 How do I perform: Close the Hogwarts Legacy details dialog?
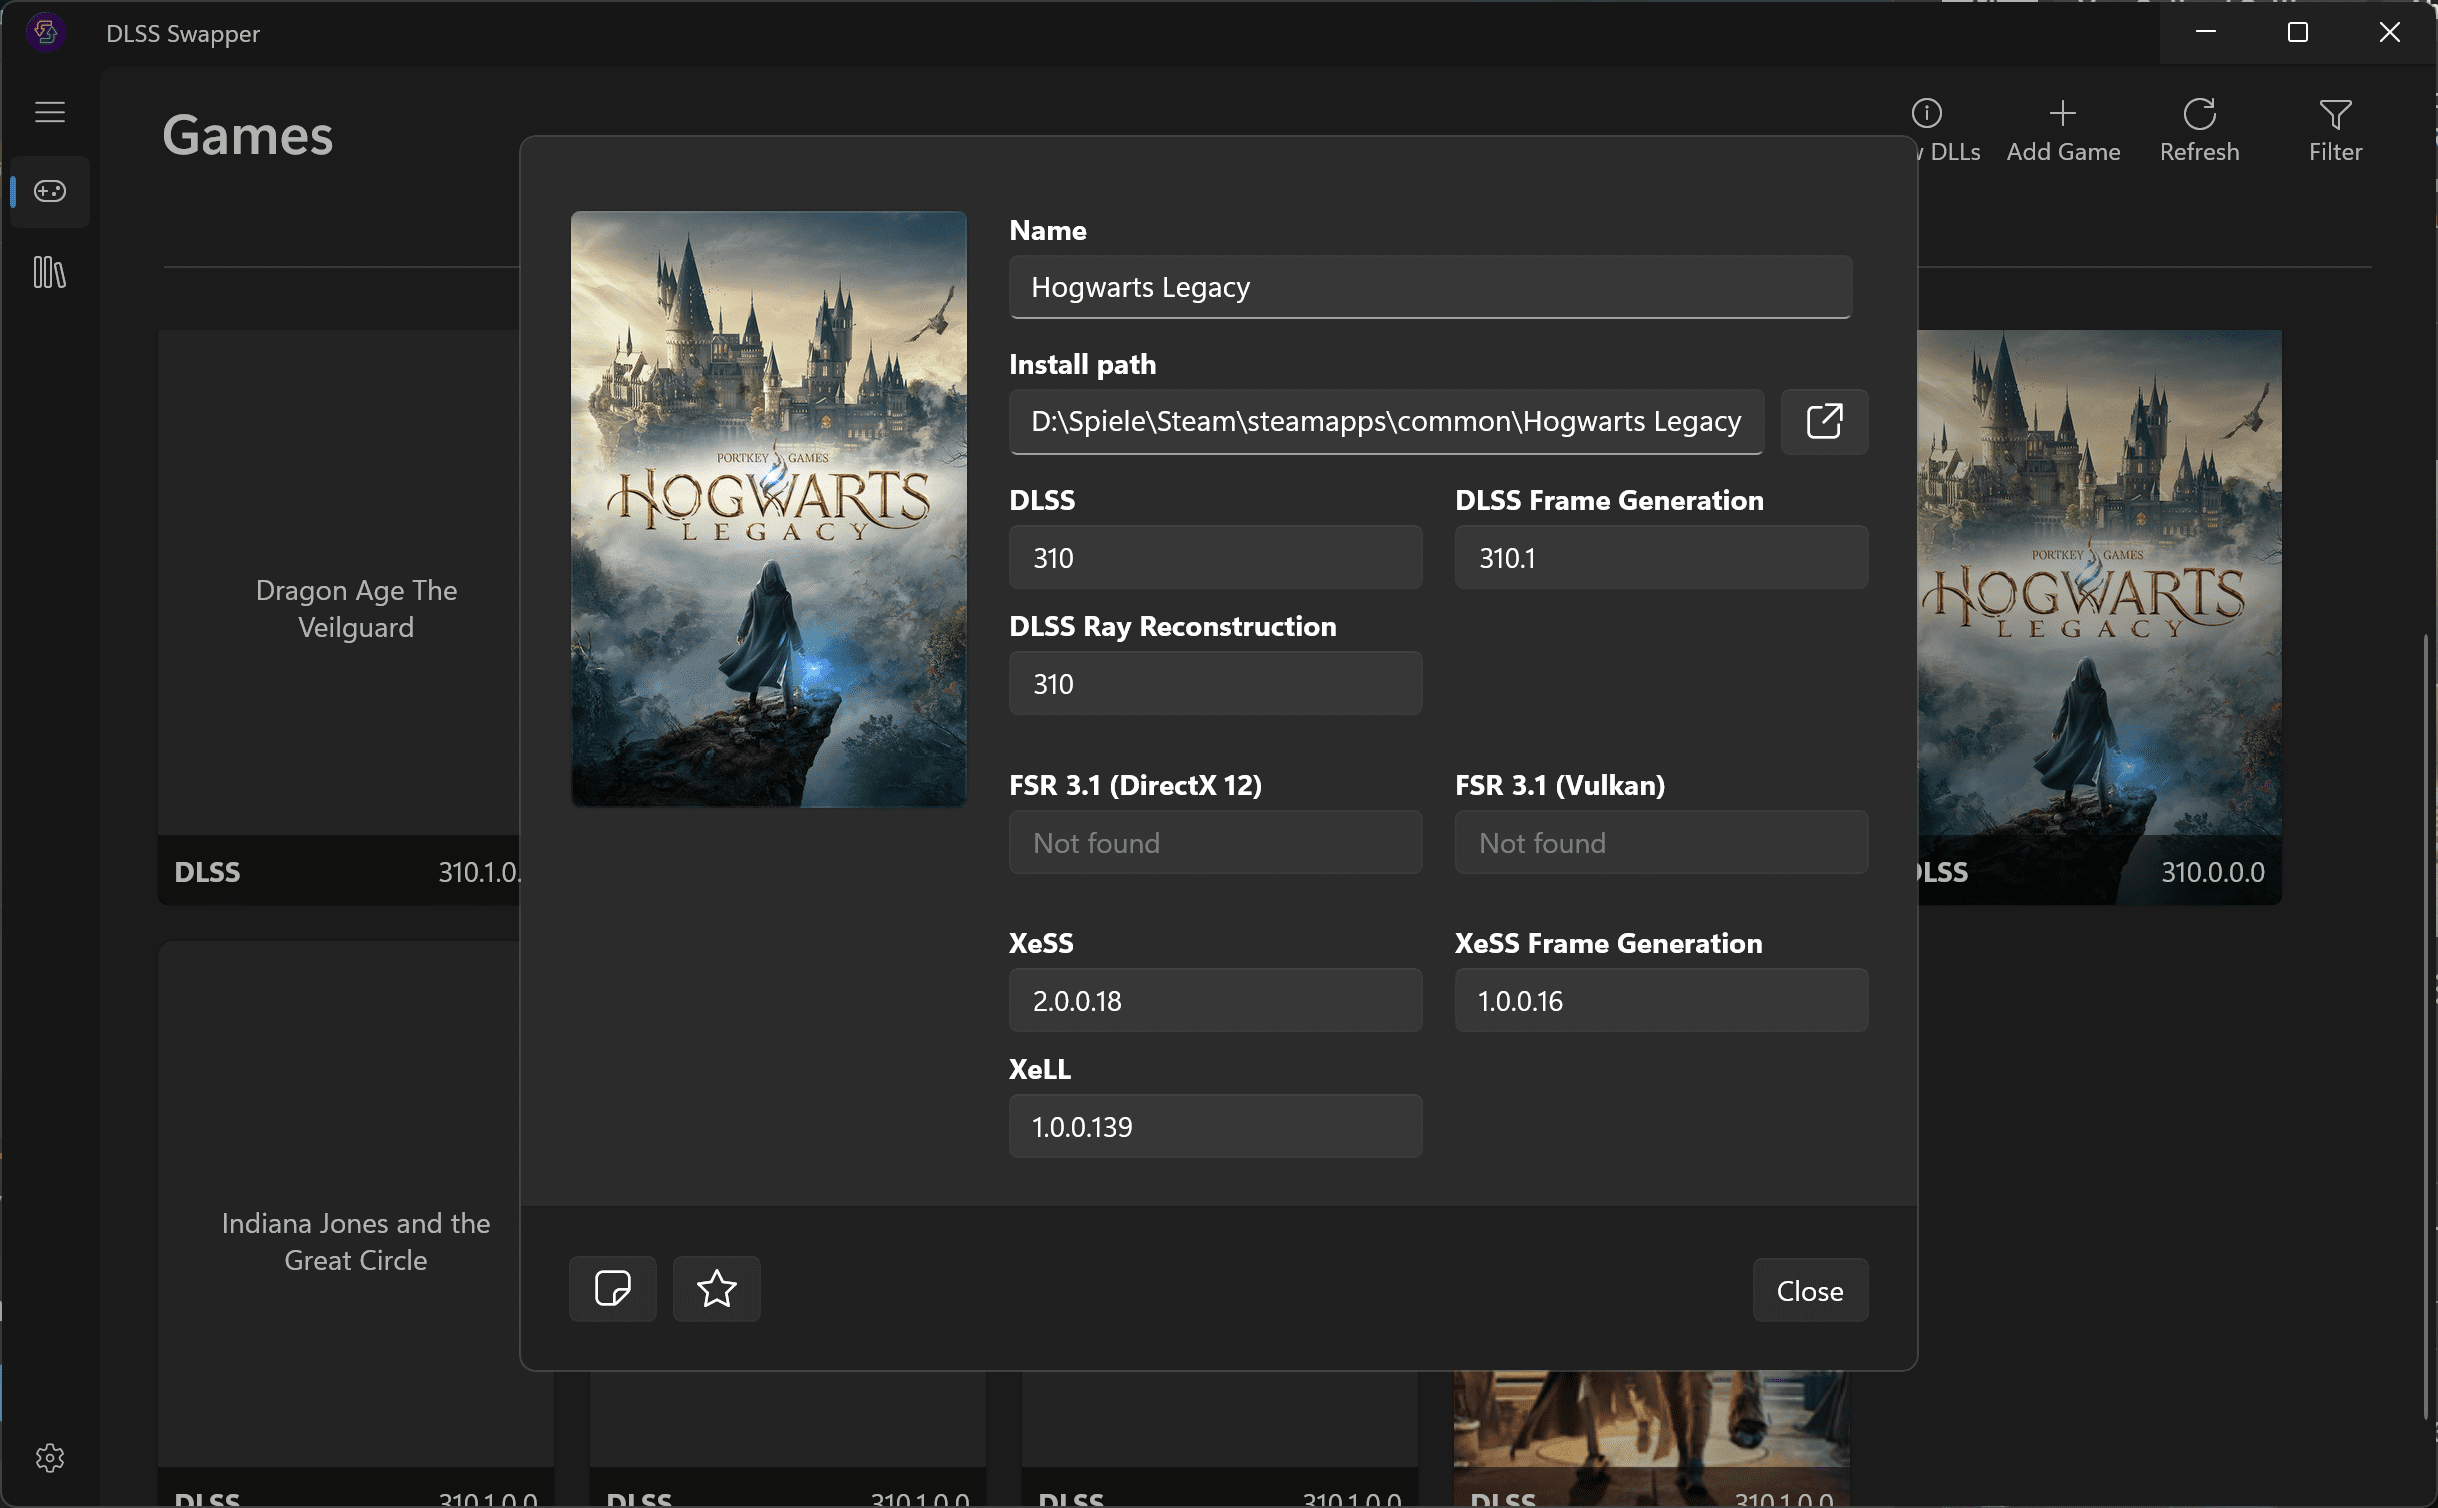point(1810,1290)
